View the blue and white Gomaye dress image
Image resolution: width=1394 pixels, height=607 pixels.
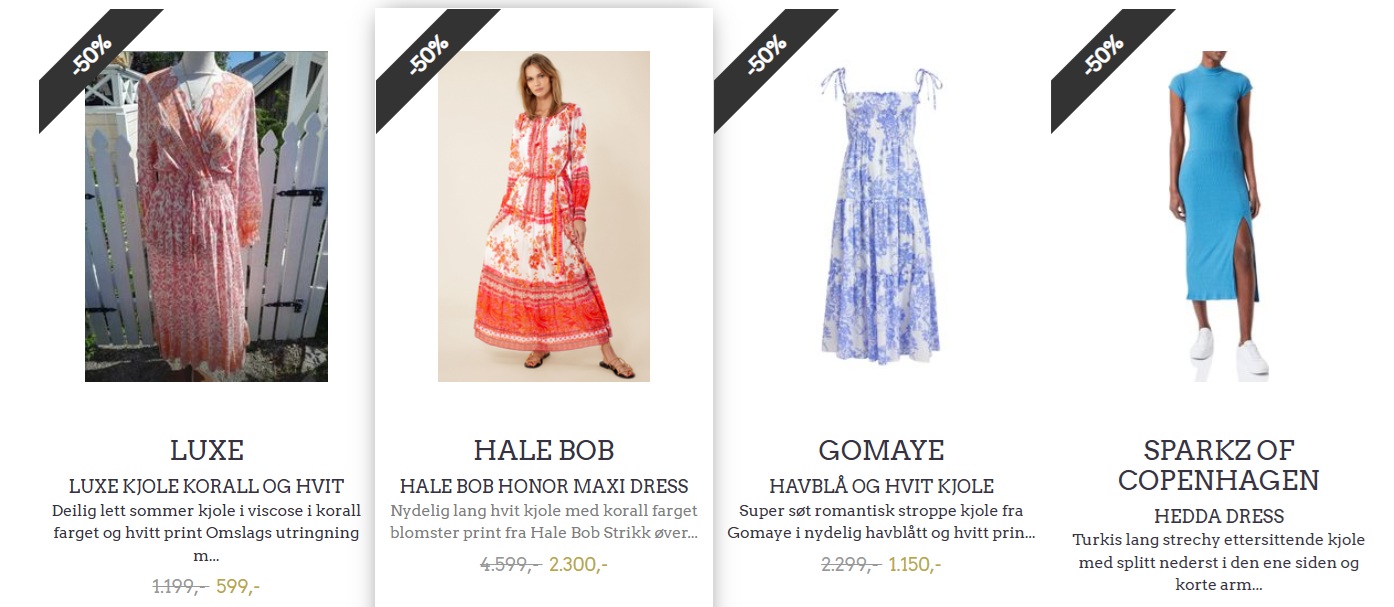(881, 216)
